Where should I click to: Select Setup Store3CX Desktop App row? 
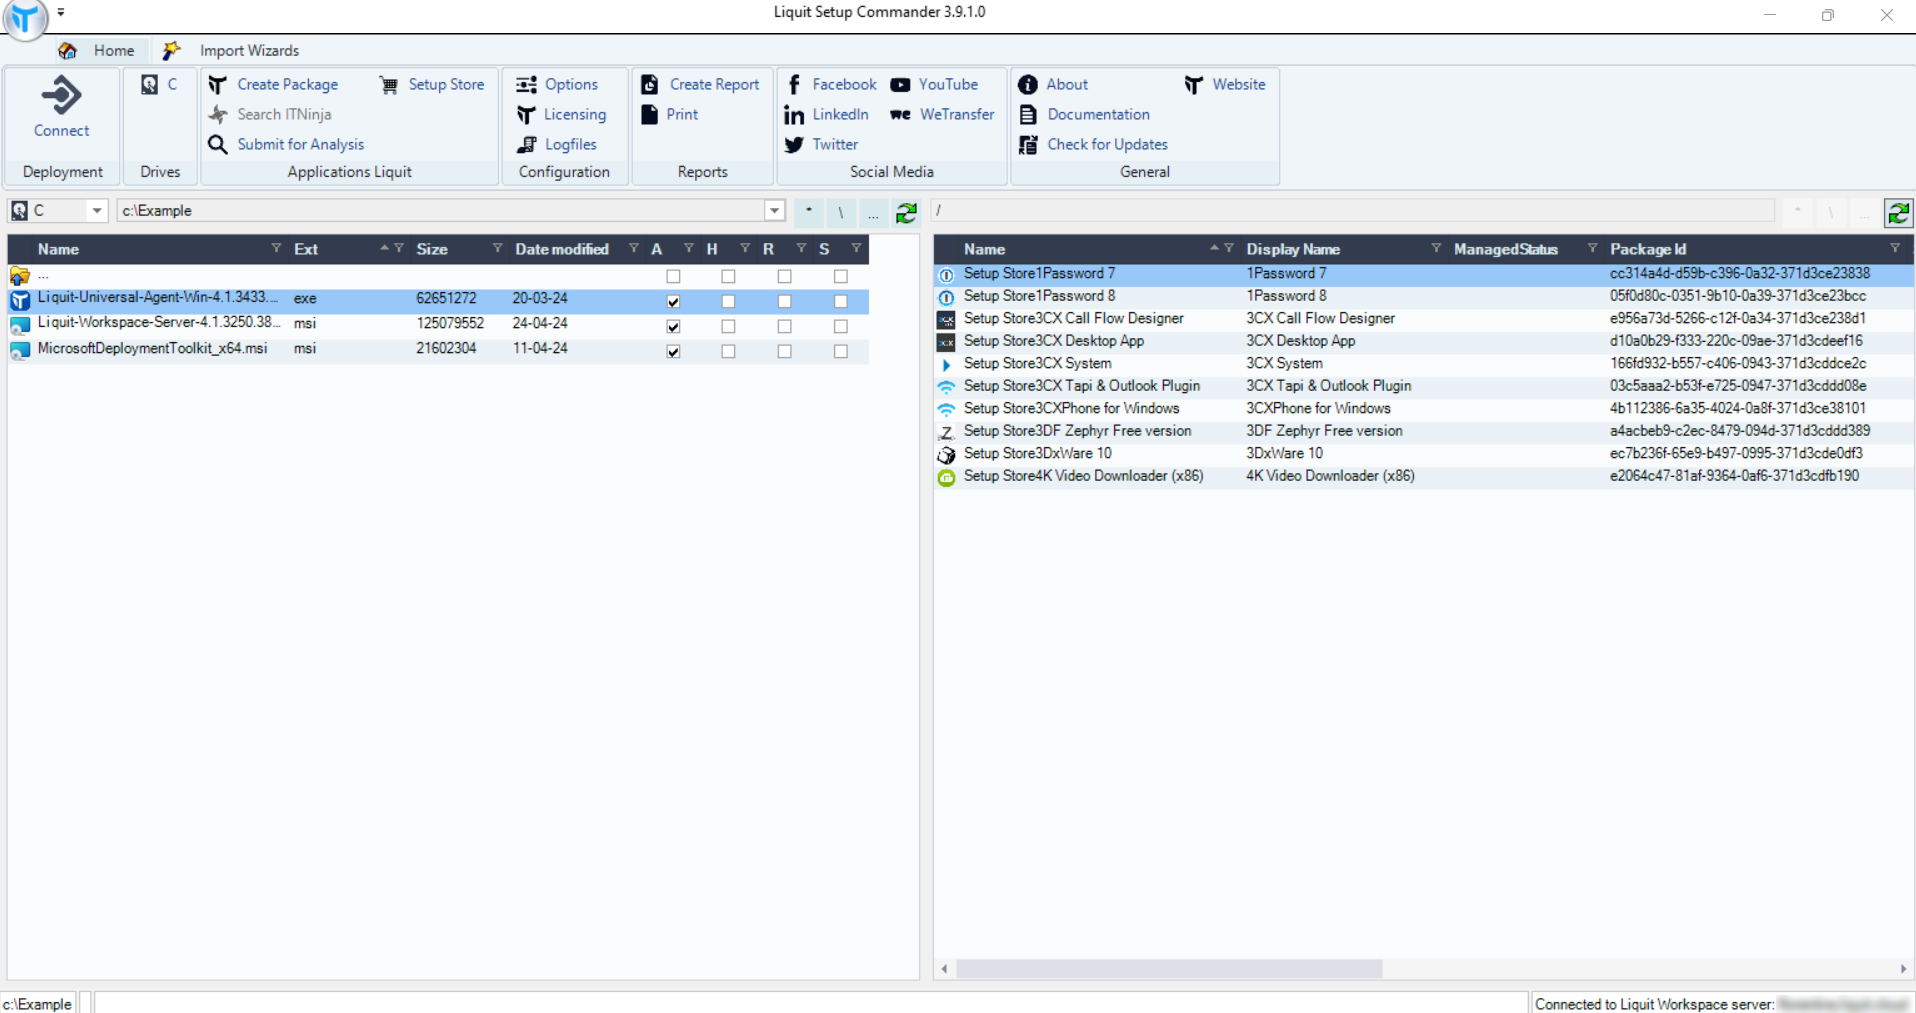[x=1424, y=341]
